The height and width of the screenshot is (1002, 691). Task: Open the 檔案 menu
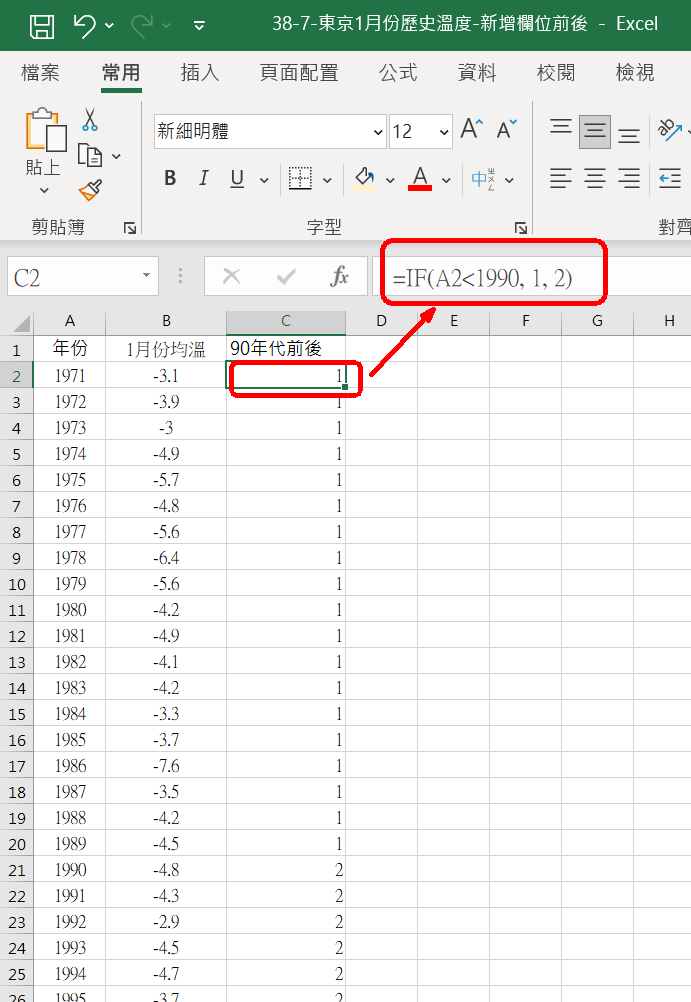[x=40, y=72]
